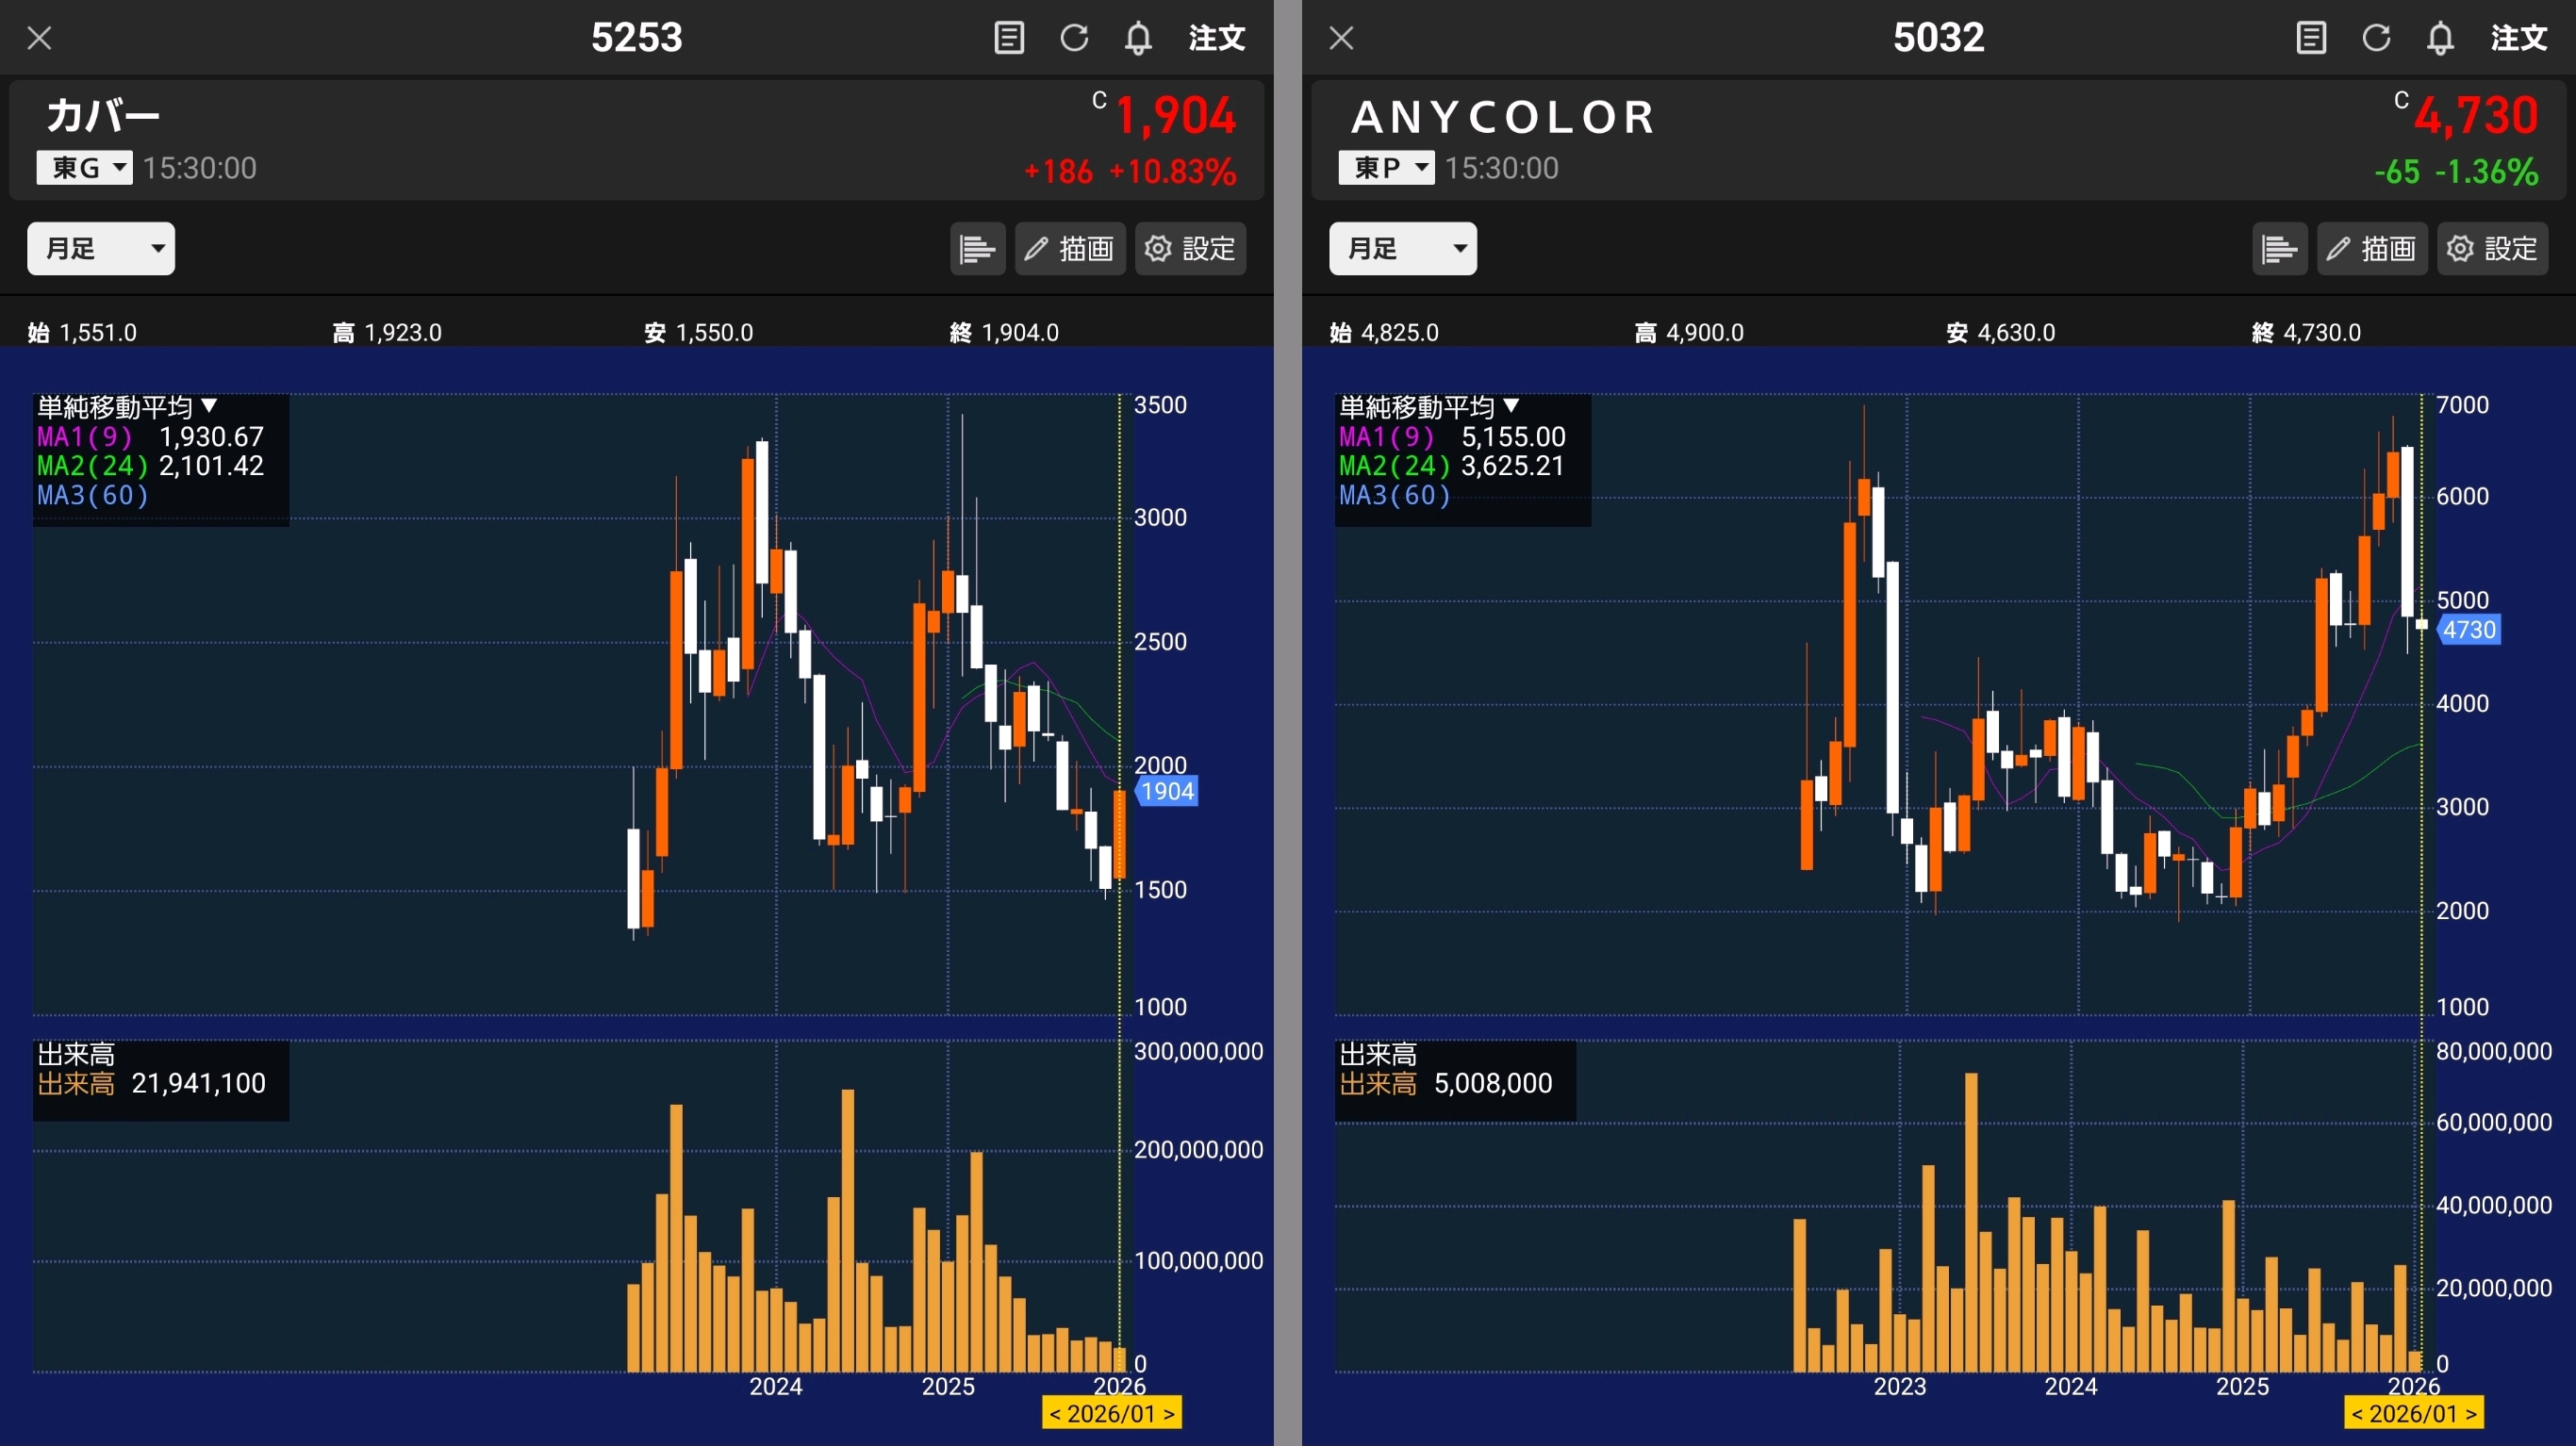This screenshot has height=1446, width=2576.
Task: Open the news document icon for 5032
Action: coord(2310,38)
